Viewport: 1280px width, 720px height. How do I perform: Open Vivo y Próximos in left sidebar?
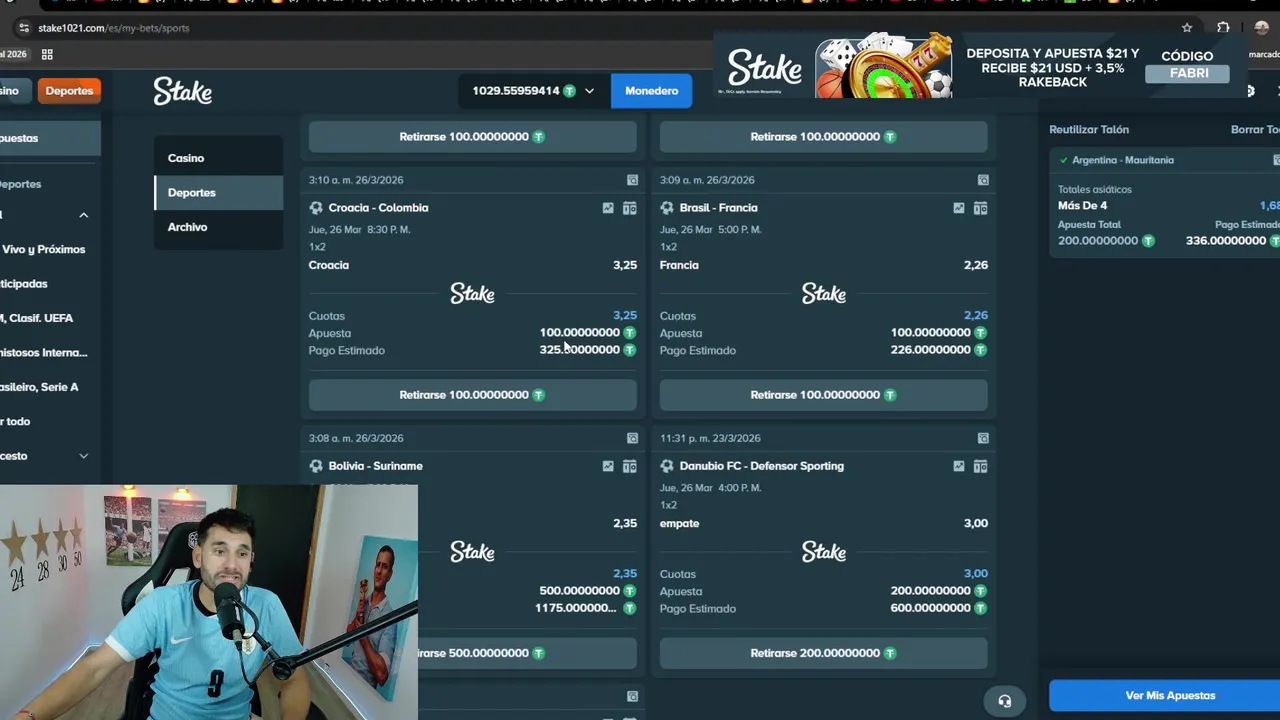43,250
